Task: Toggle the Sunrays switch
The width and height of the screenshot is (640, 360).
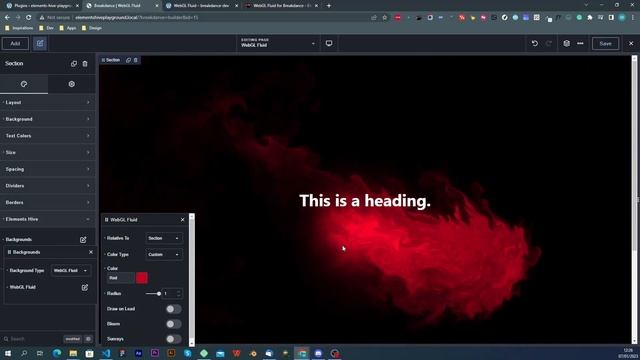Action: (173, 339)
